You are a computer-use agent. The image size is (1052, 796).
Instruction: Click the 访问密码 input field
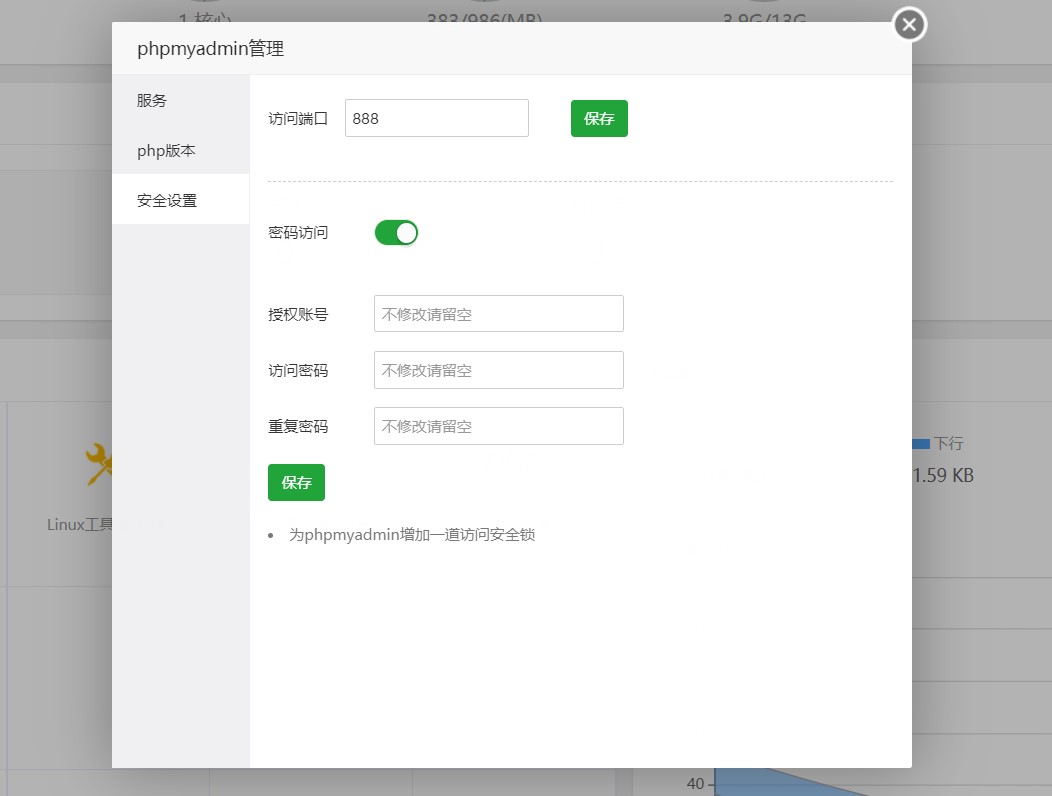pos(498,370)
